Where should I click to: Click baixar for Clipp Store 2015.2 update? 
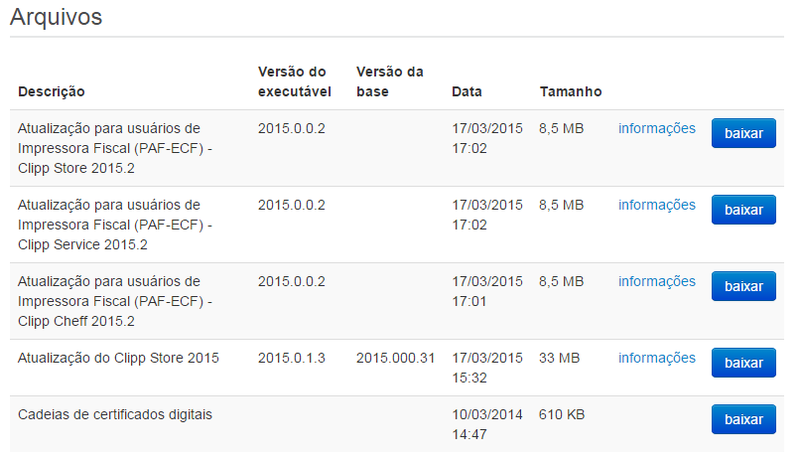pyautogui.click(x=743, y=133)
